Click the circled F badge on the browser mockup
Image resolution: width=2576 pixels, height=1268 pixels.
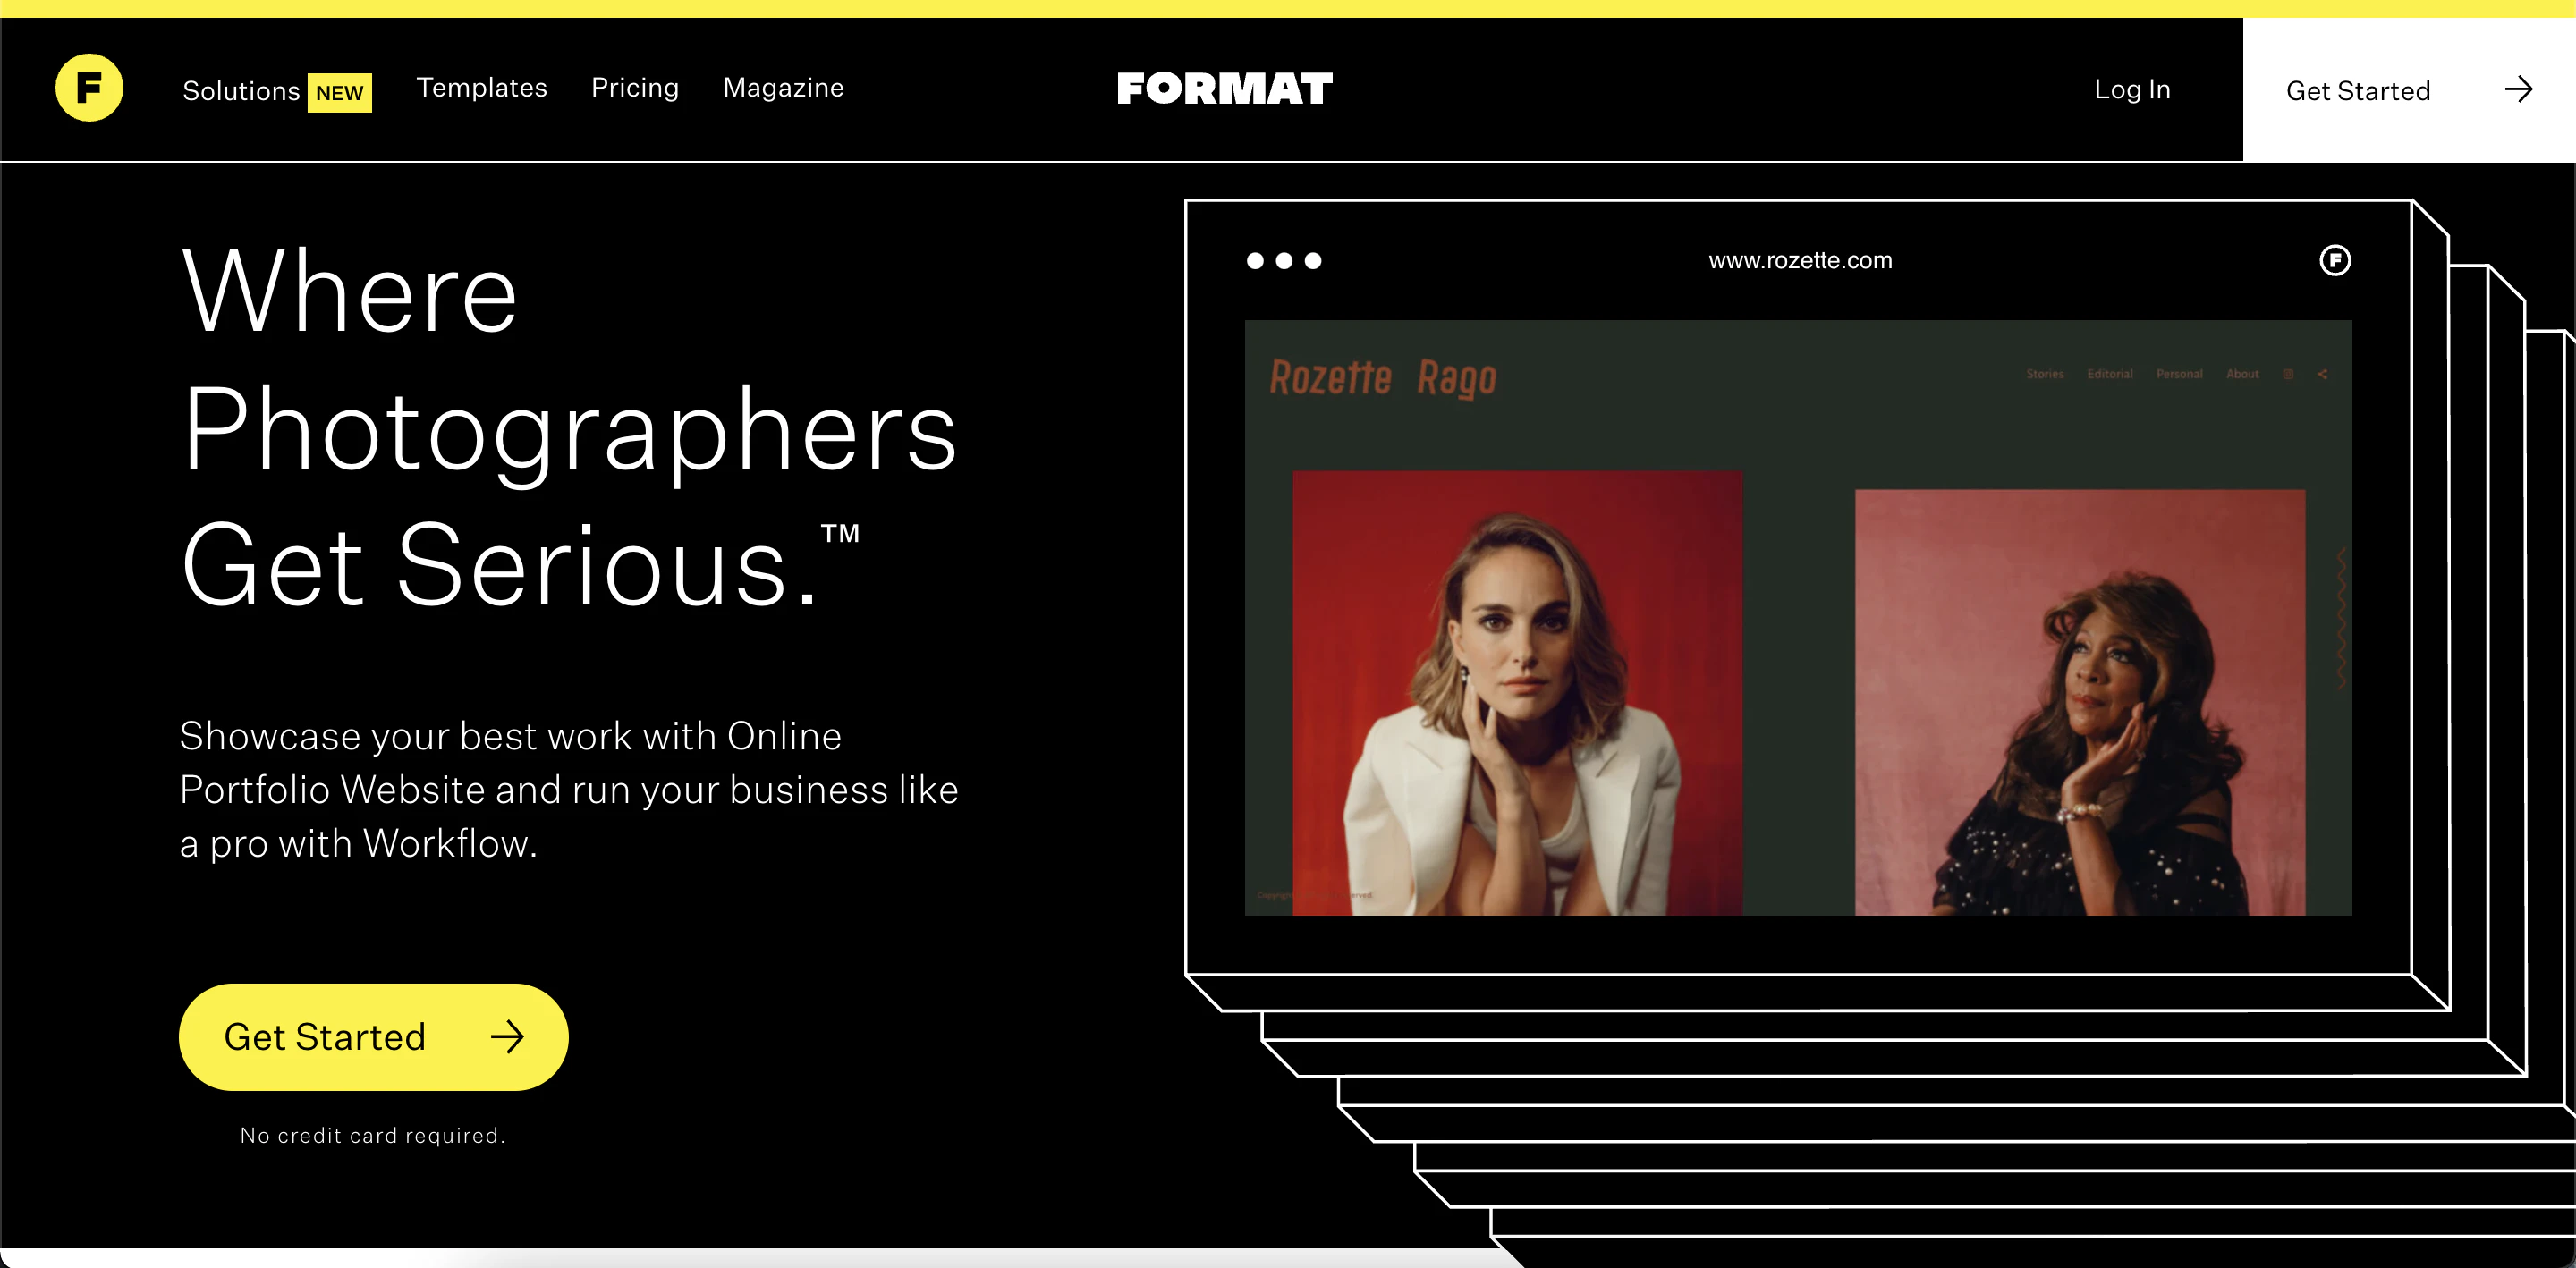coord(2336,259)
